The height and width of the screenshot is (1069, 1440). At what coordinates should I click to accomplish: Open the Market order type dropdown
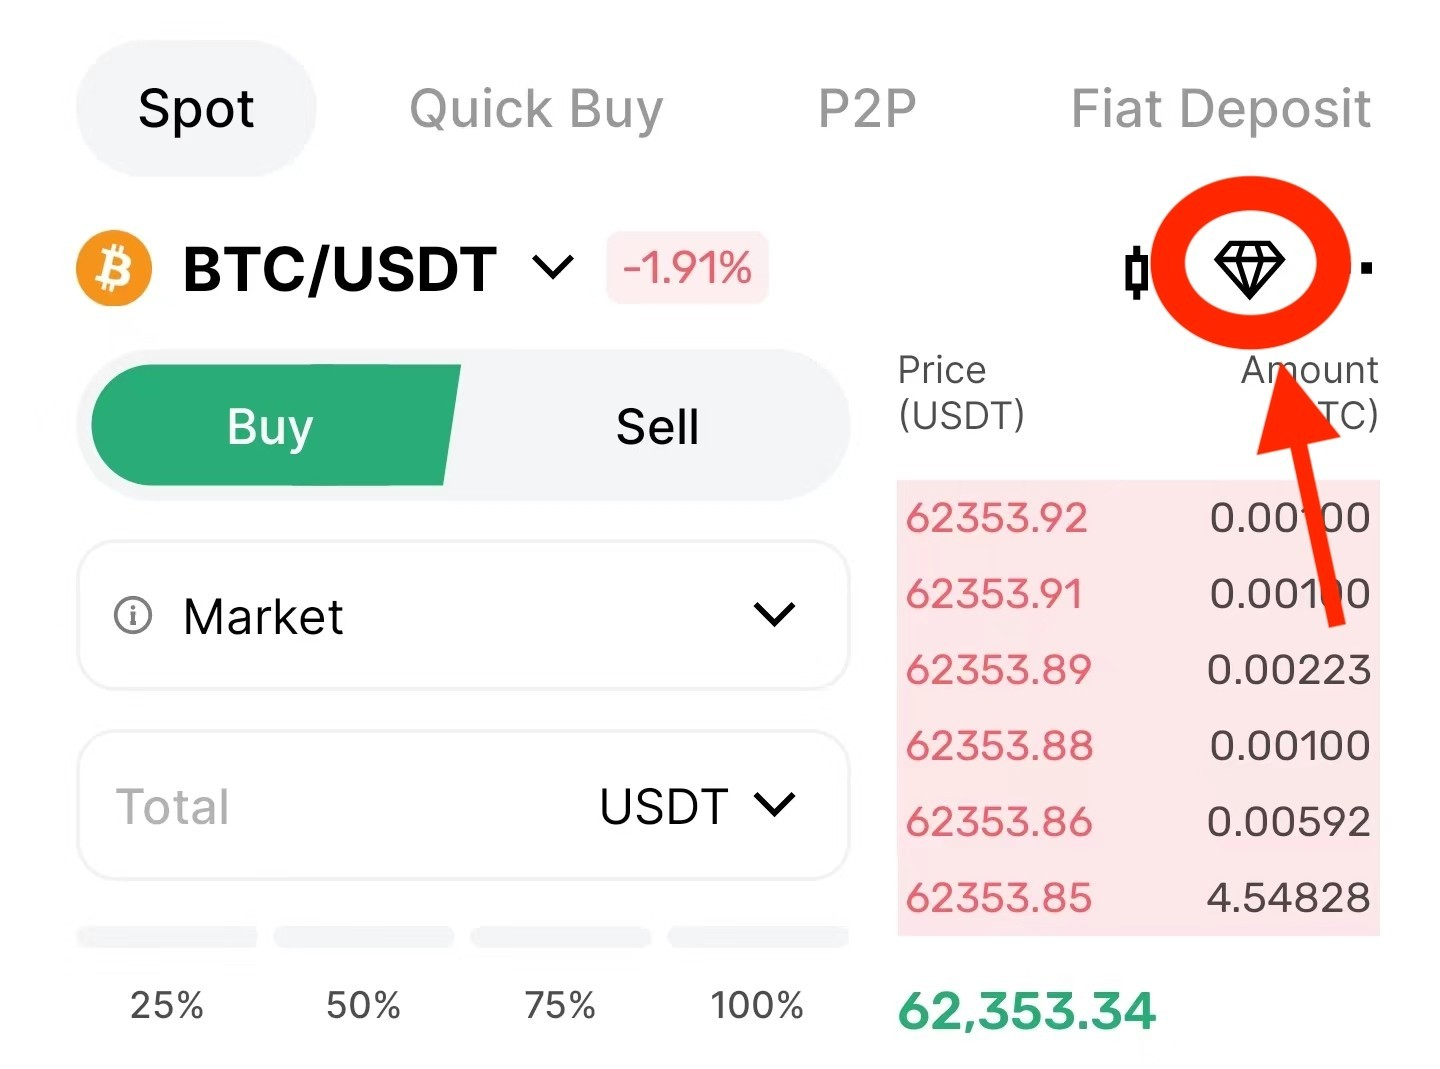774,614
